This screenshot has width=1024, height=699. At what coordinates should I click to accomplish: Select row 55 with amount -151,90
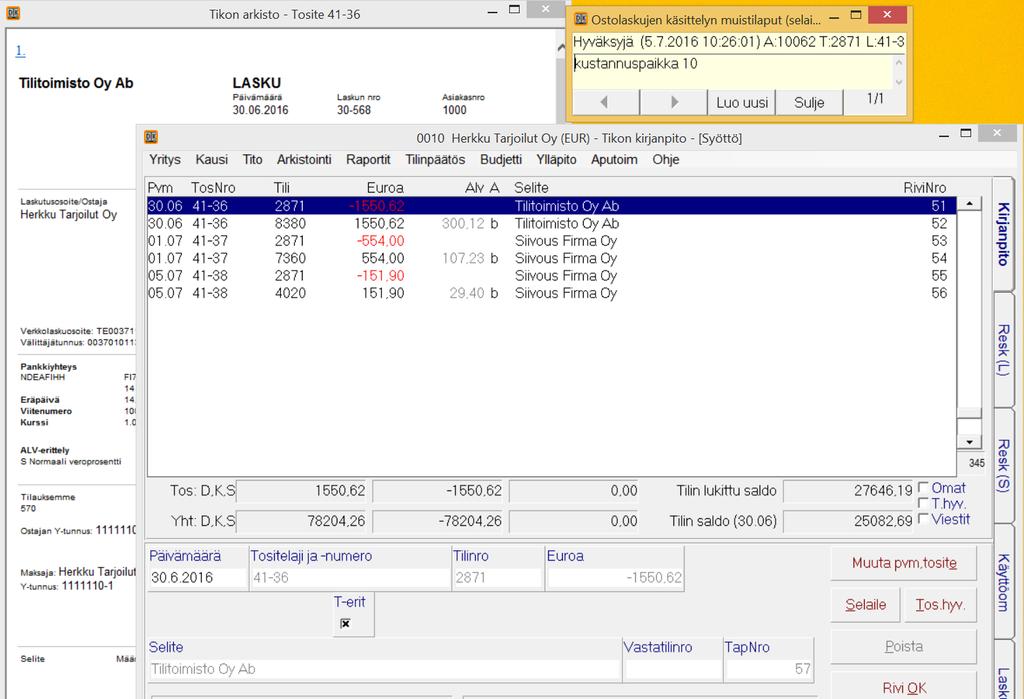(x=551, y=276)
